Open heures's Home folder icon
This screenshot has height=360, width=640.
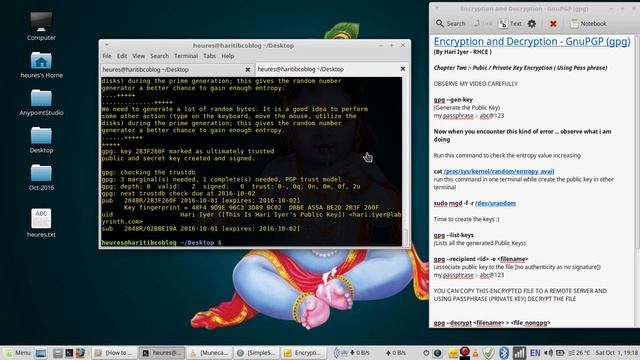(41, 64)
